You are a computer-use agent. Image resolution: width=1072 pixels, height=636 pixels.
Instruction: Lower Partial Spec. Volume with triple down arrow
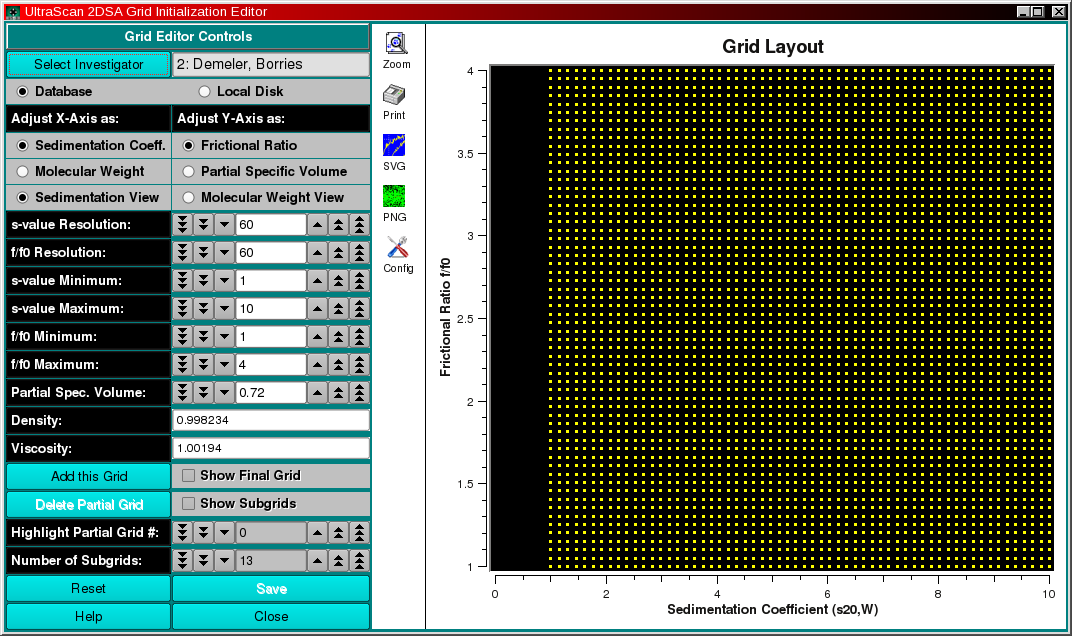[183, 393]
